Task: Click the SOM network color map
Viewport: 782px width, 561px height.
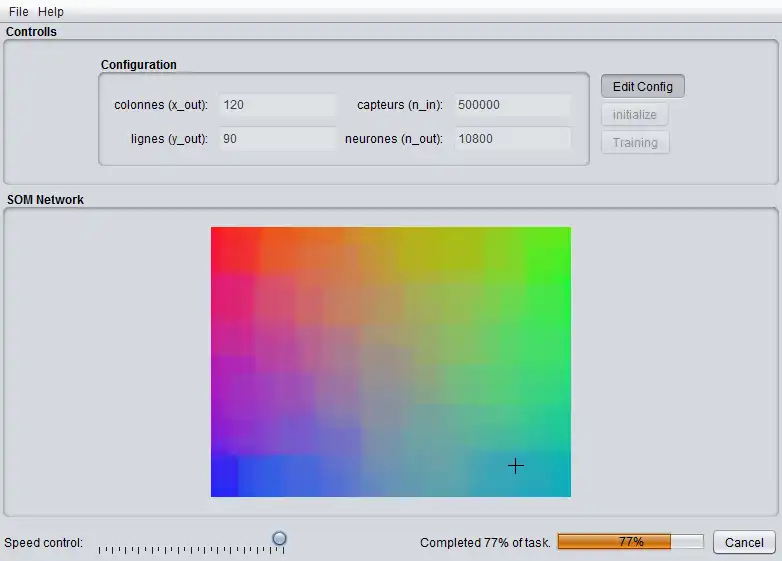Action: tap(391, 362)
